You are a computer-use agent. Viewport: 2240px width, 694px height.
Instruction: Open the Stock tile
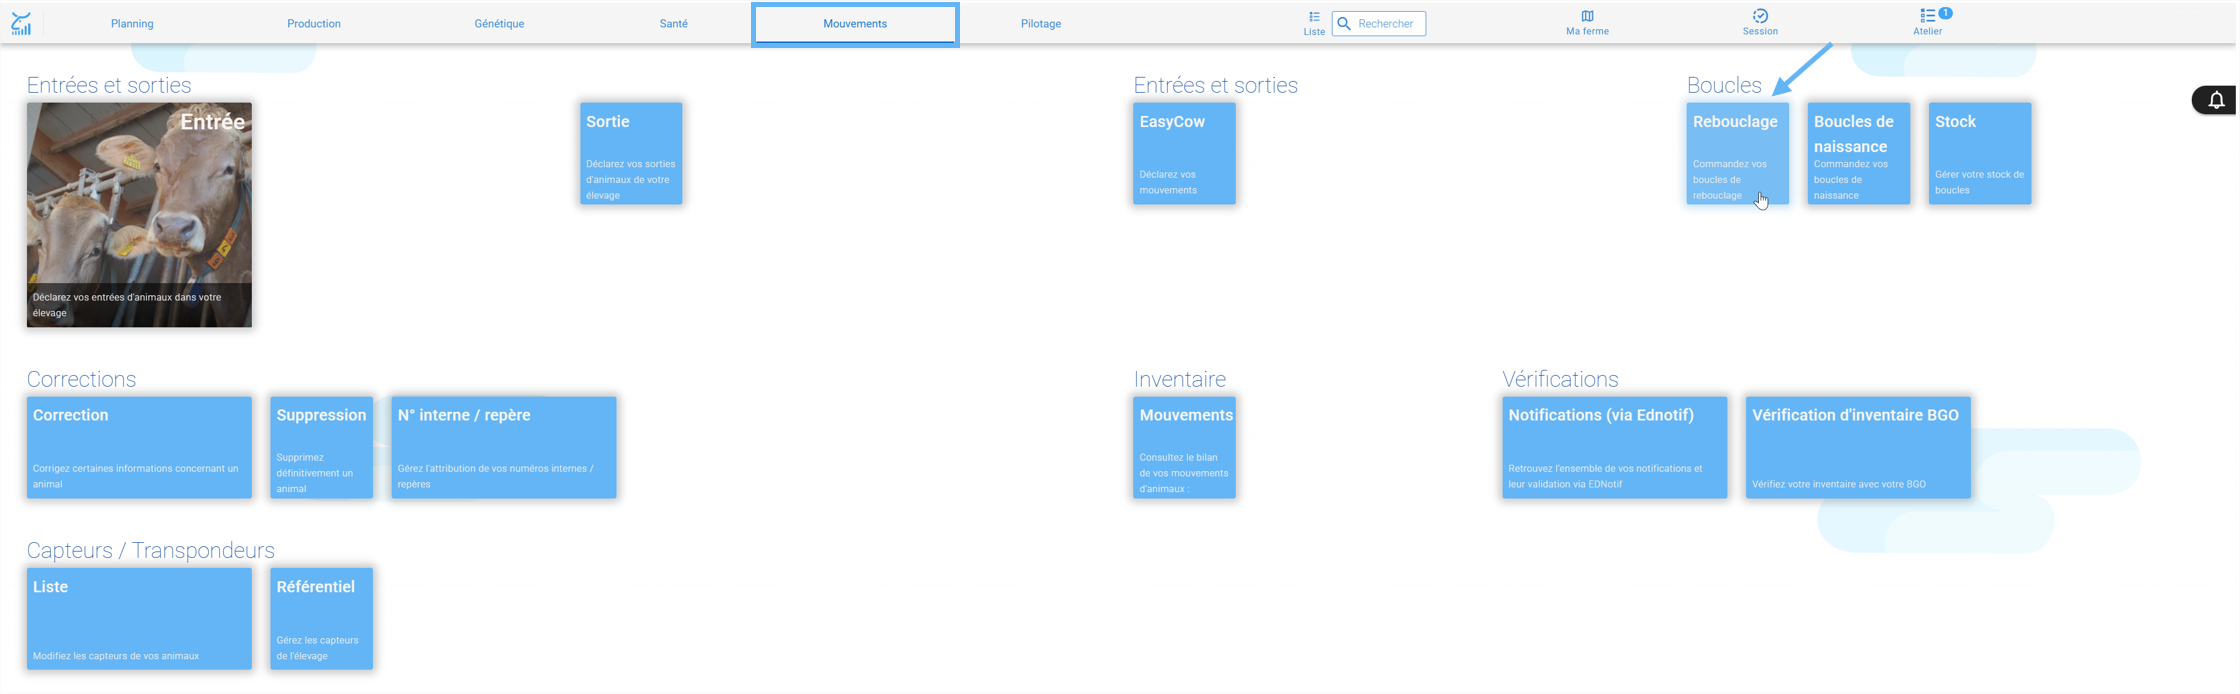click(1980, 154)
